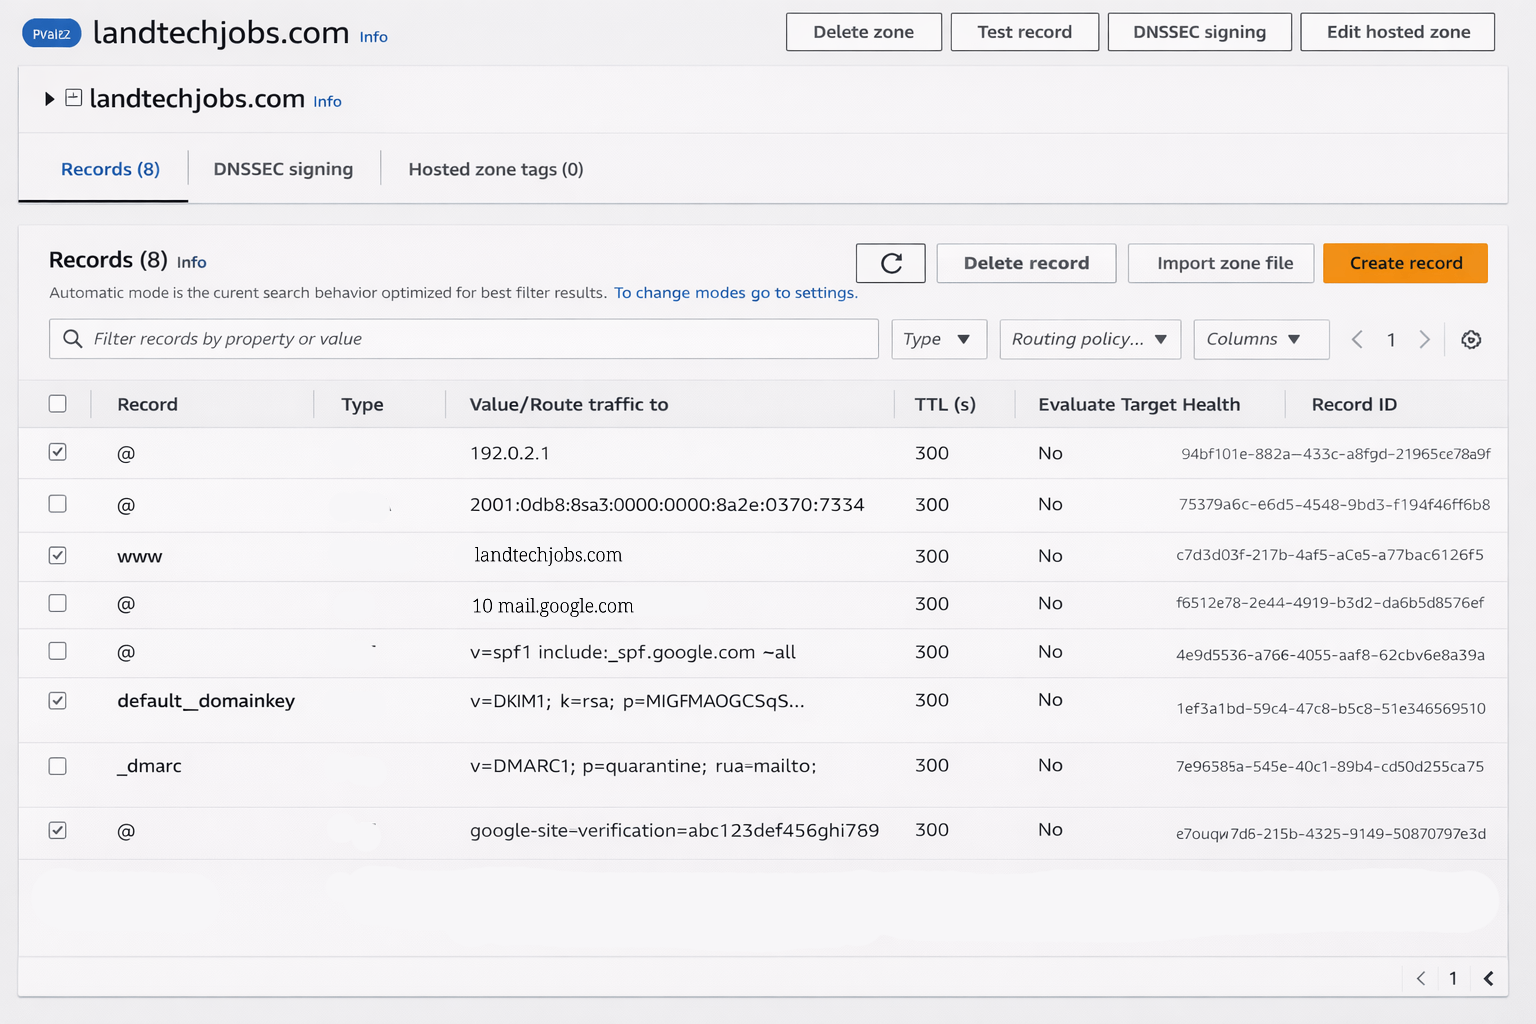Click the collapse box icon beside landtechjobs.com
The image size is (1536, 1024).
[x=73, y=98]
